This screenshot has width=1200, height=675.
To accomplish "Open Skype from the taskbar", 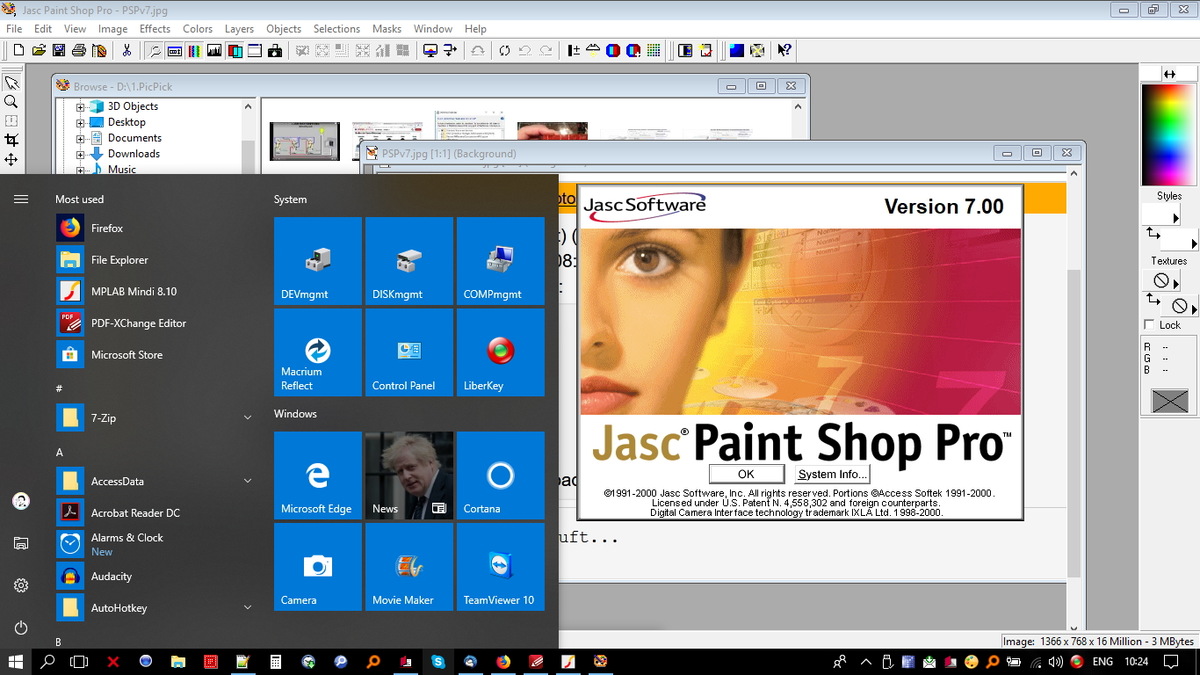I will pos(438,662).
